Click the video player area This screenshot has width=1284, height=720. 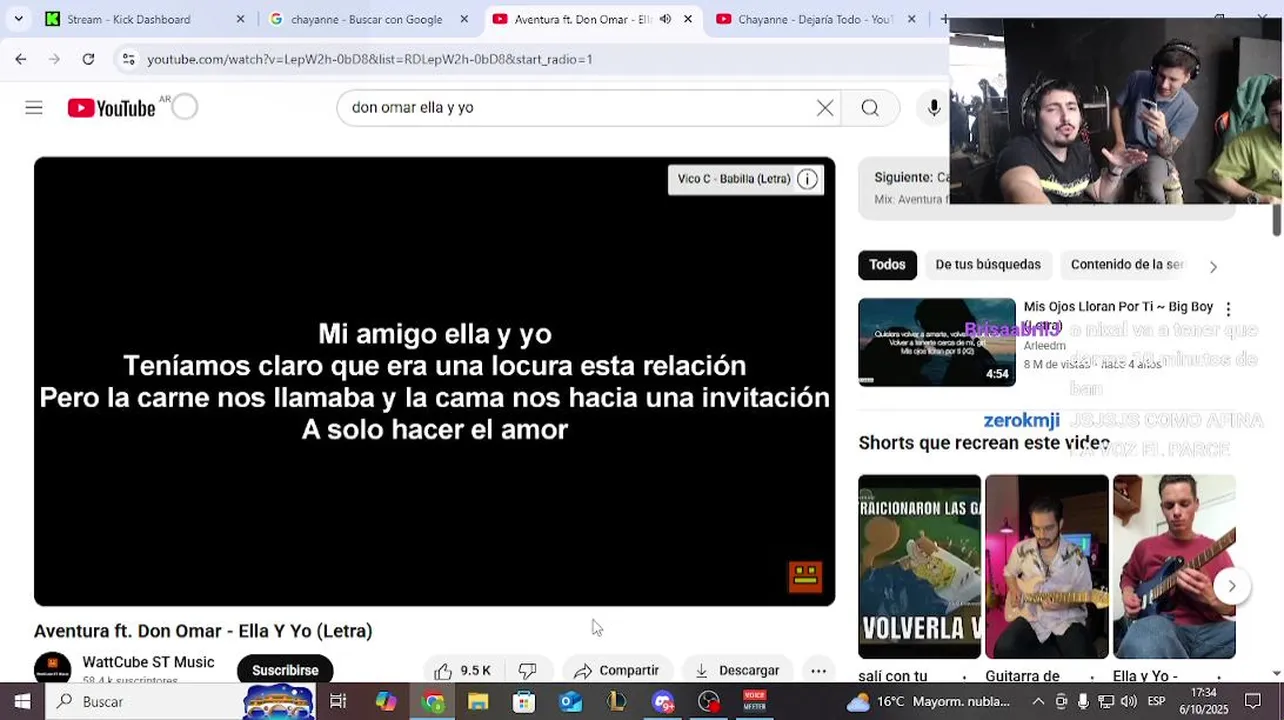434,381
